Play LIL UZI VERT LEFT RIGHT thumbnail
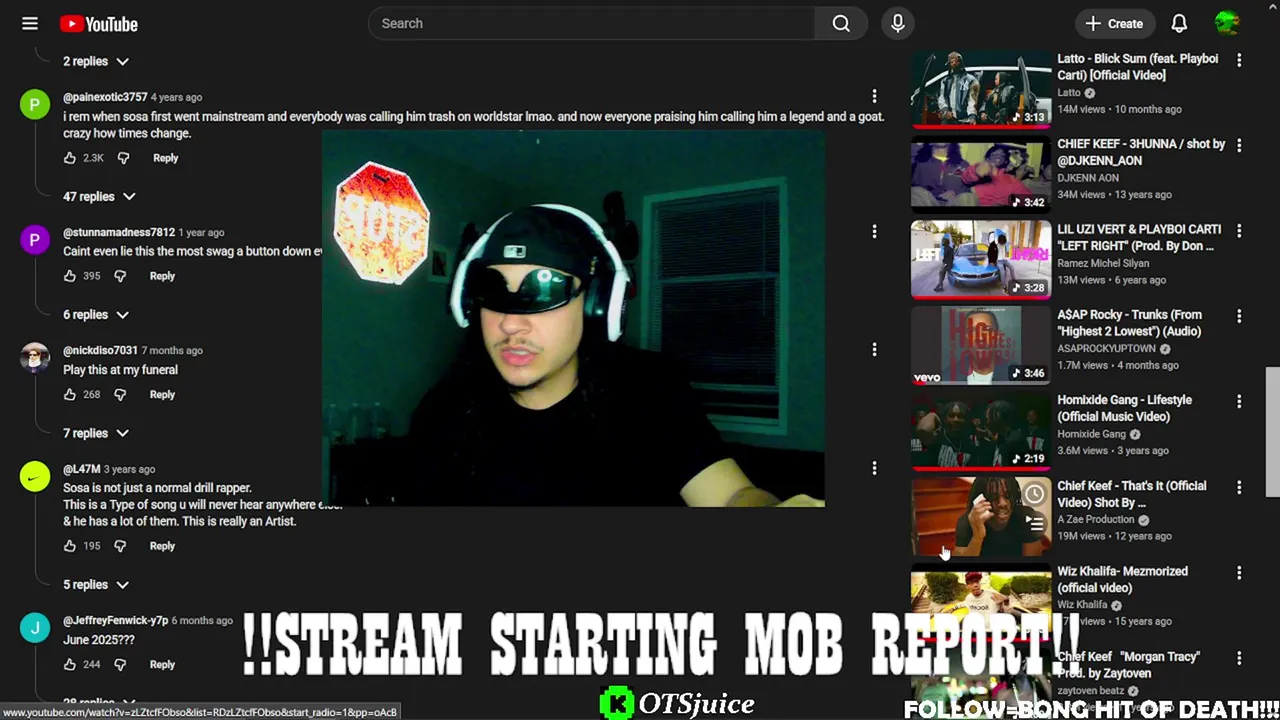1280x720 pixels. tap(980, 260)
